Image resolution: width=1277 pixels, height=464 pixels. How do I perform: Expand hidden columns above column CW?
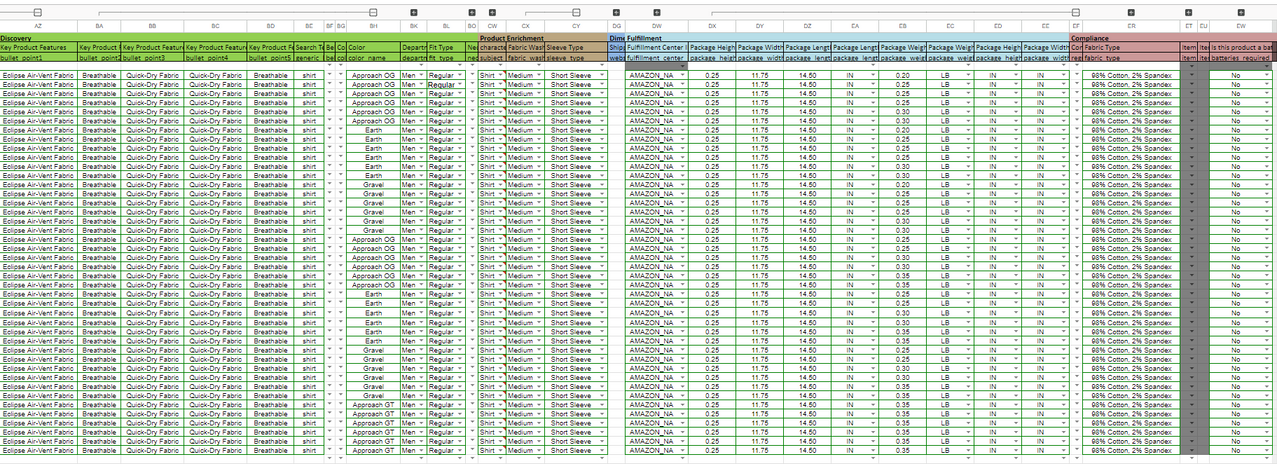[x=492, y=12]
